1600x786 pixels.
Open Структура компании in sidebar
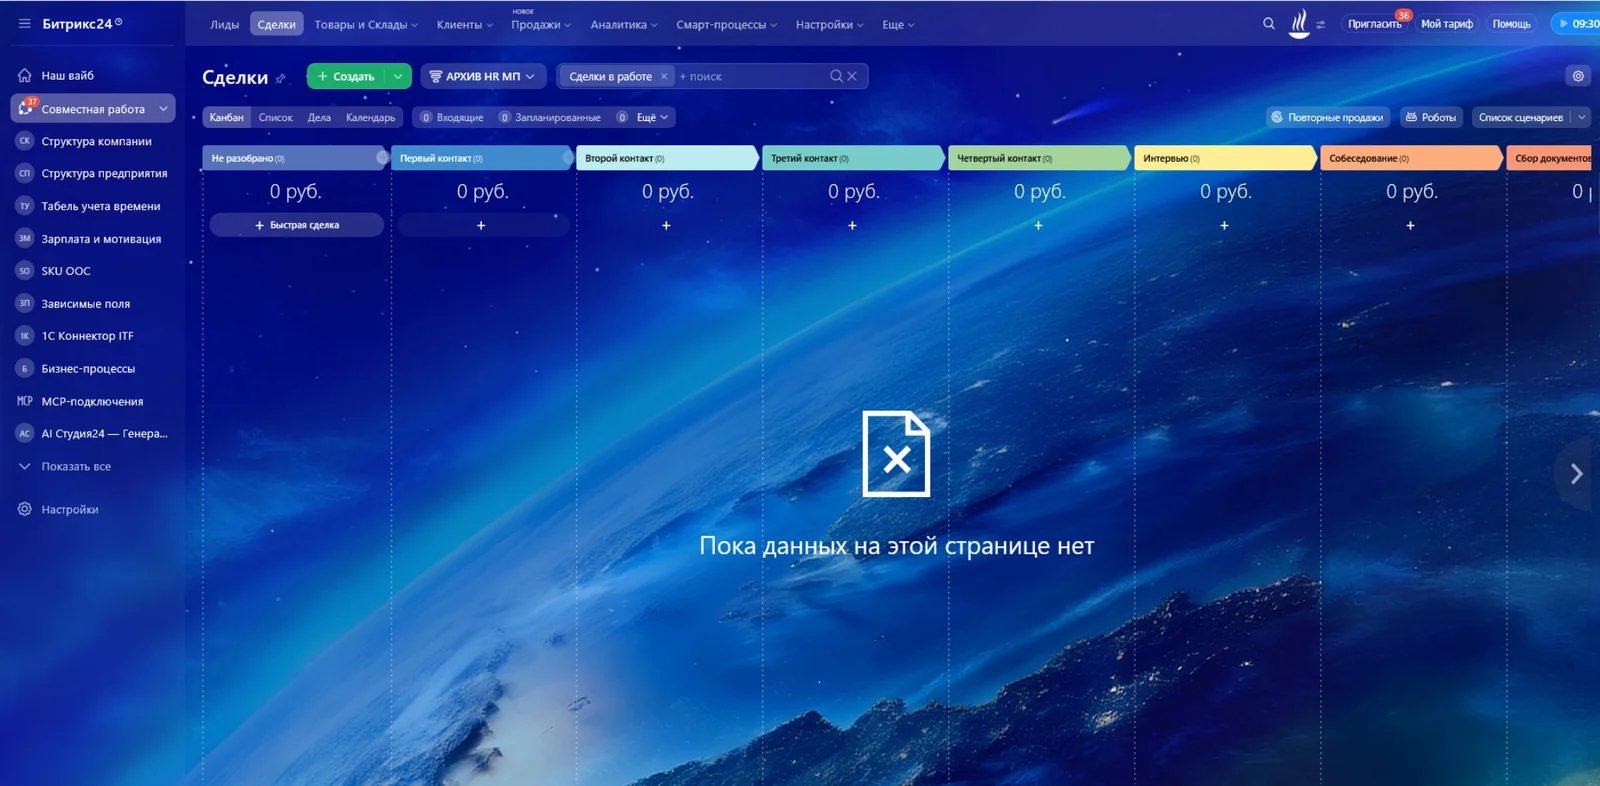click(x=96, y=141)
